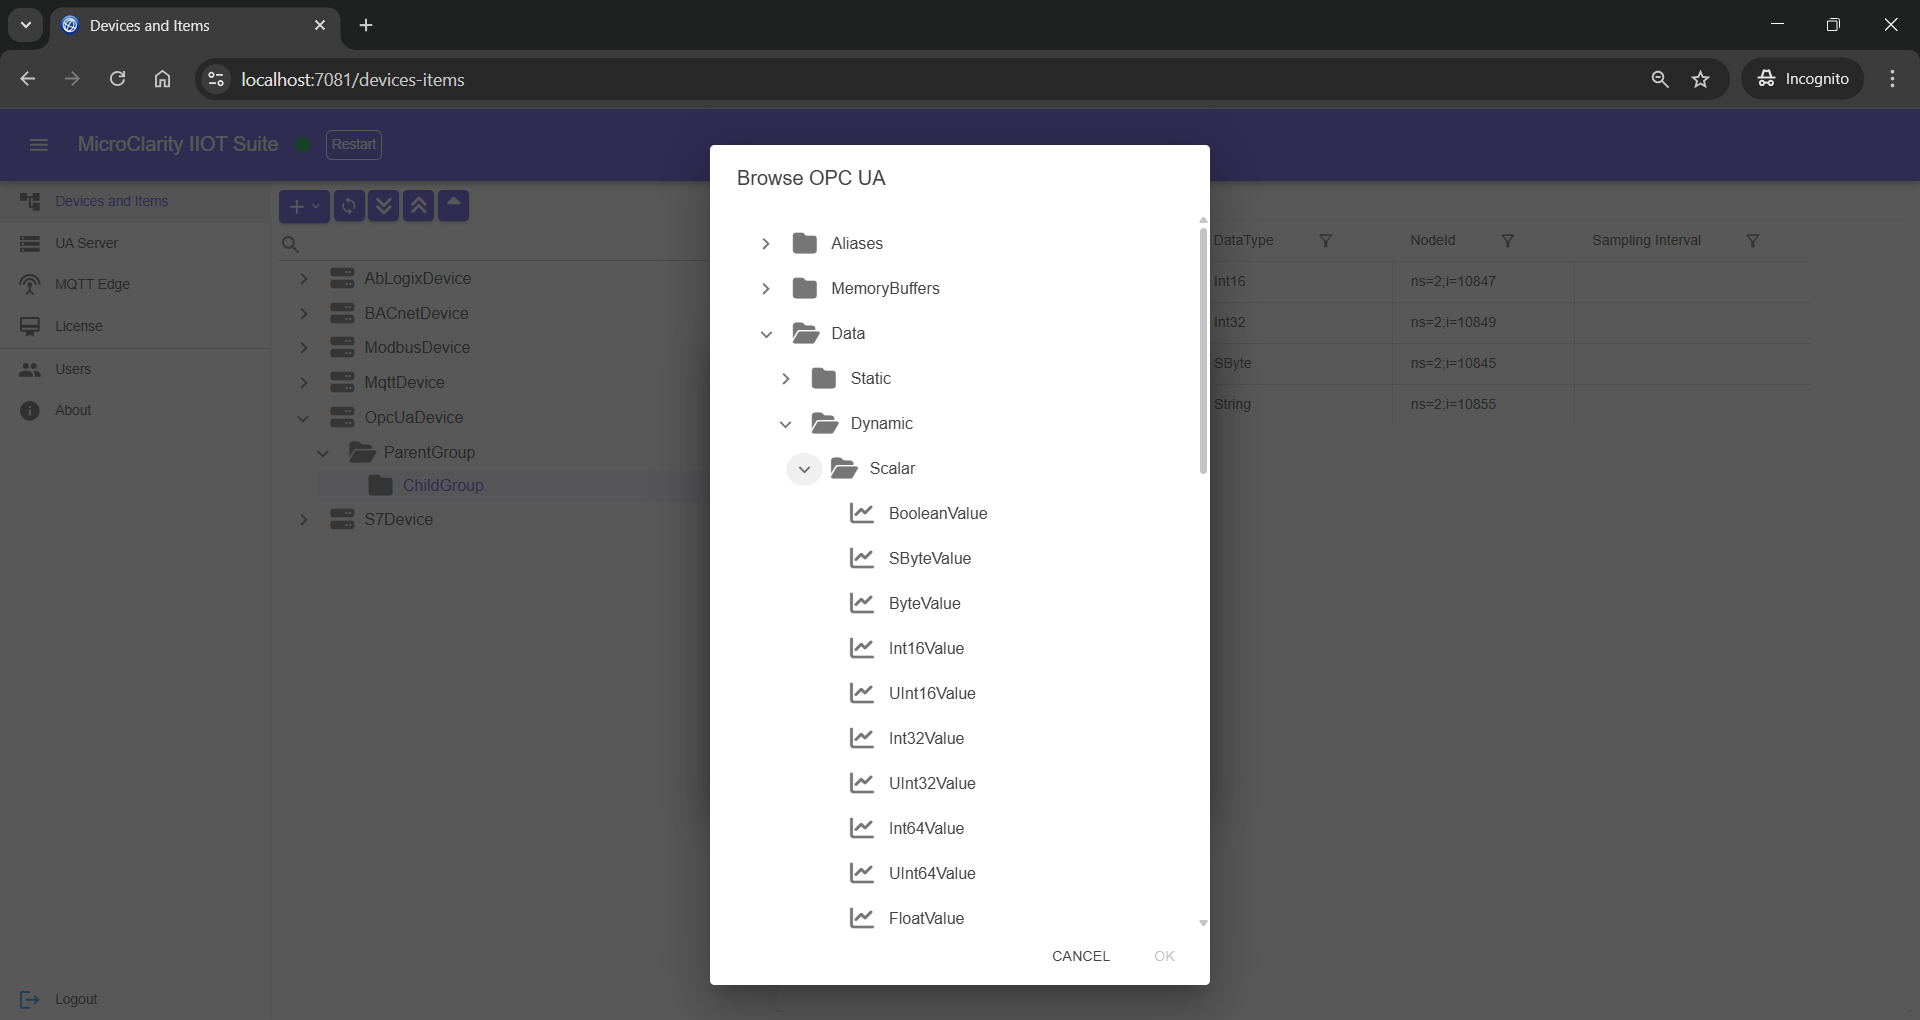Select the expand-all double chevron icon
The image size is (1920, 1020).
tap(384, 207)
